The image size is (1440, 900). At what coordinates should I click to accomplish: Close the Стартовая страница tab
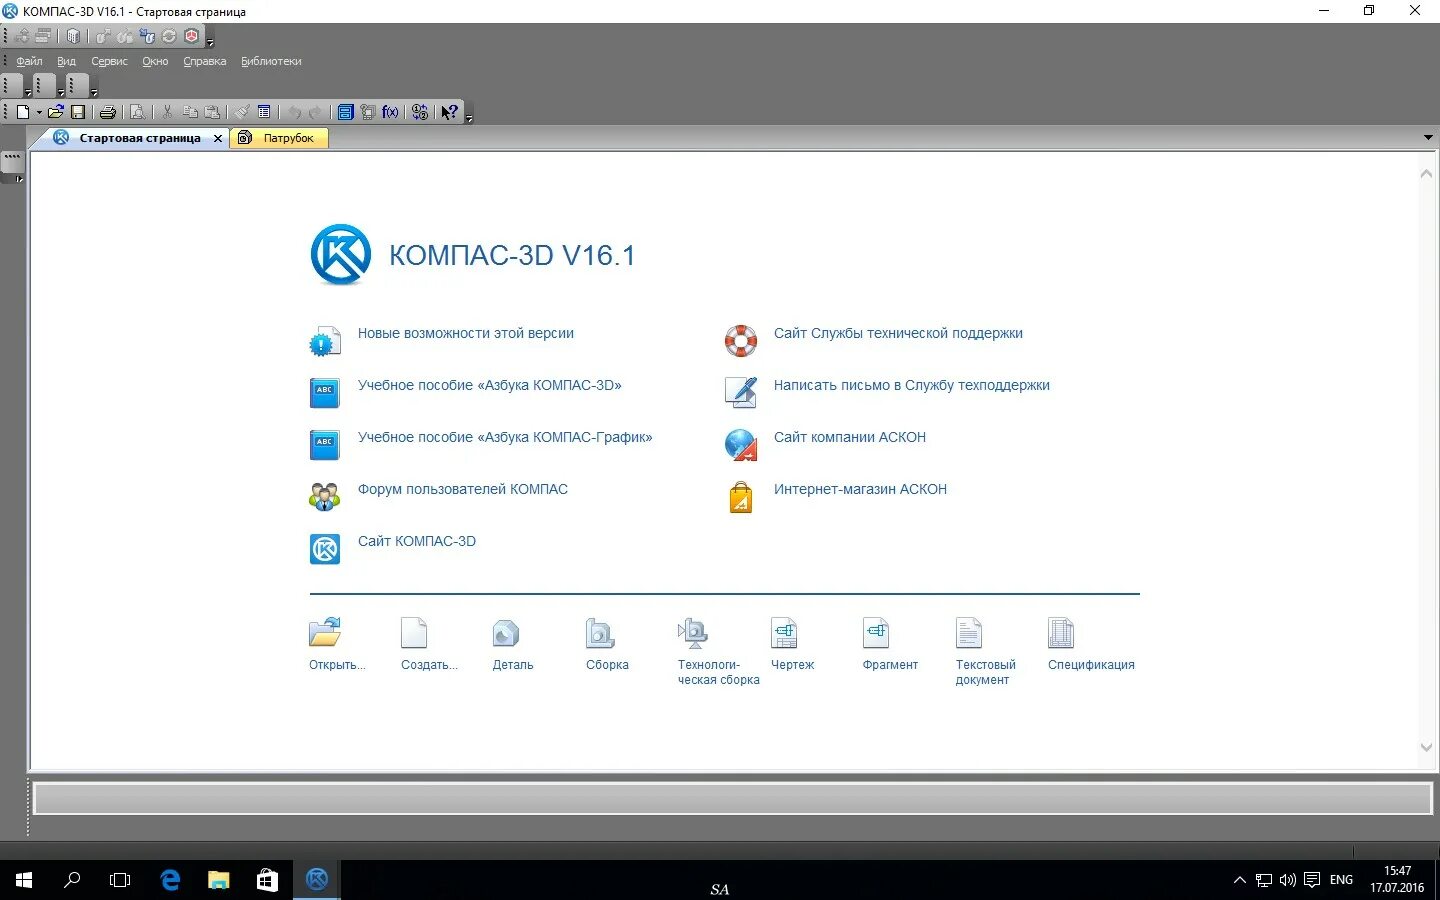point(218,139)
